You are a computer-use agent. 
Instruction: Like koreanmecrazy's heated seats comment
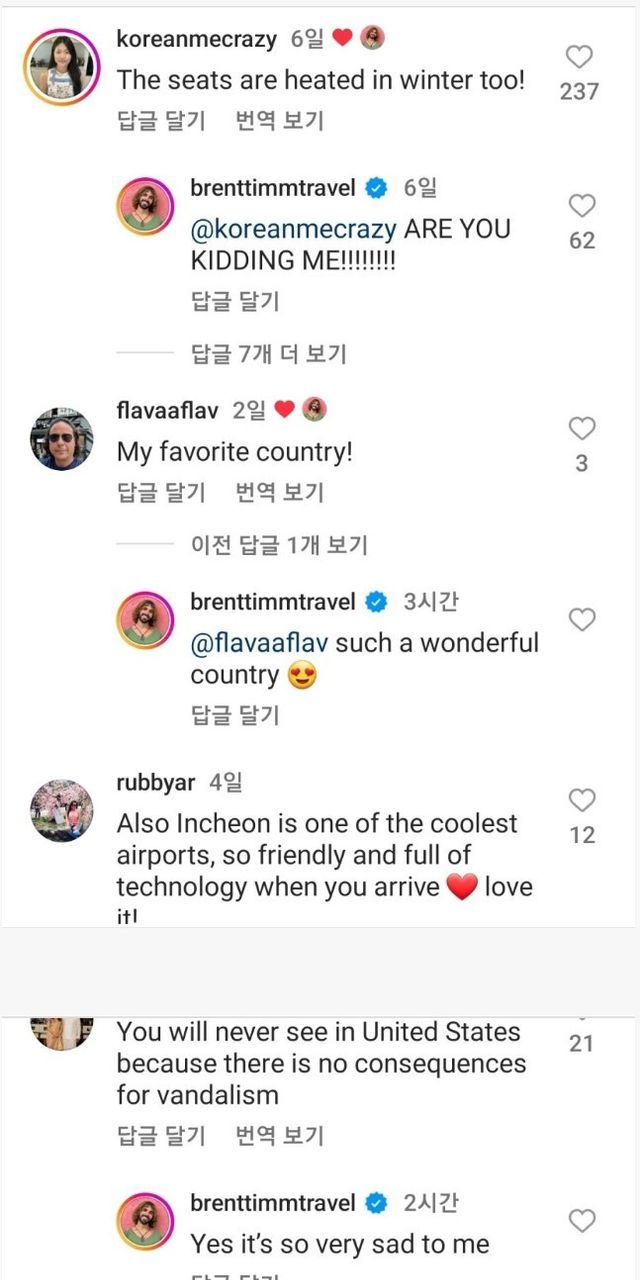(x=580, y=58)
